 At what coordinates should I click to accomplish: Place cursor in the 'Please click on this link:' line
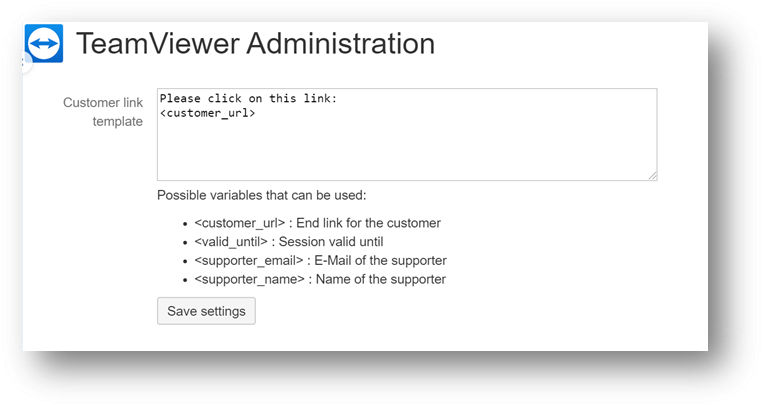click(248, 98)
